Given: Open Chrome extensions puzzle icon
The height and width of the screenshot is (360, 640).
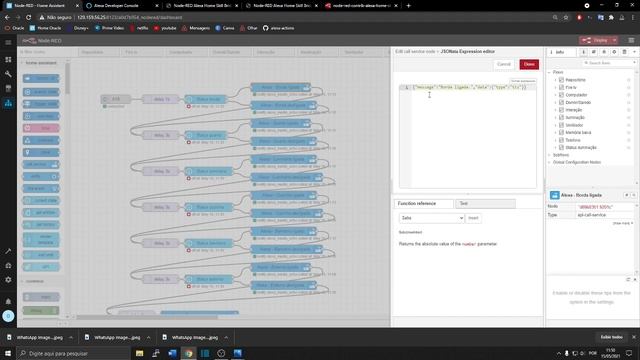Looking at the screenshot, I should (611, 18).
